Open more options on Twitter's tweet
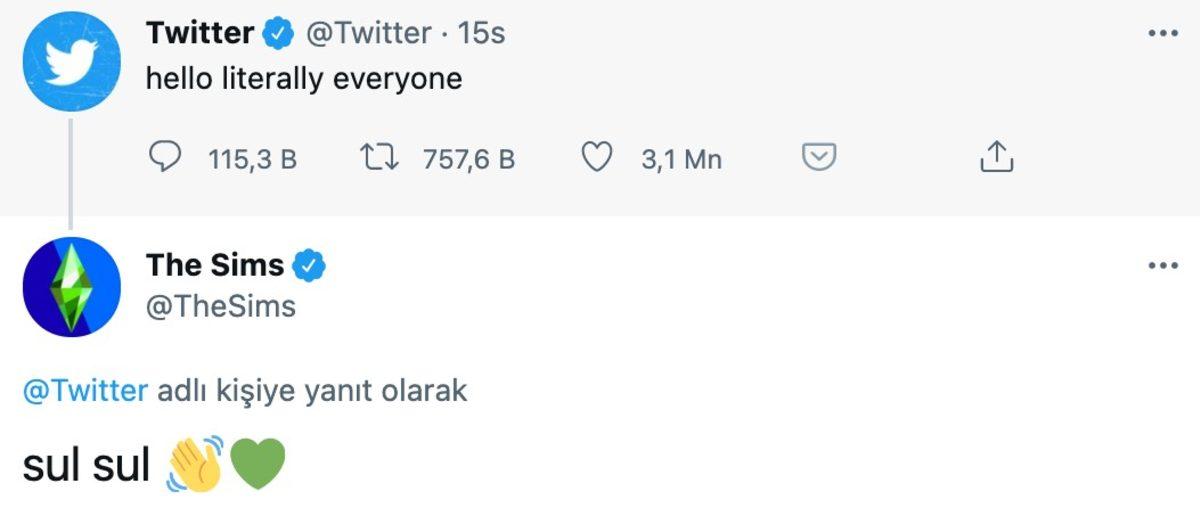1200x524 pixels. coord(1163,33)
